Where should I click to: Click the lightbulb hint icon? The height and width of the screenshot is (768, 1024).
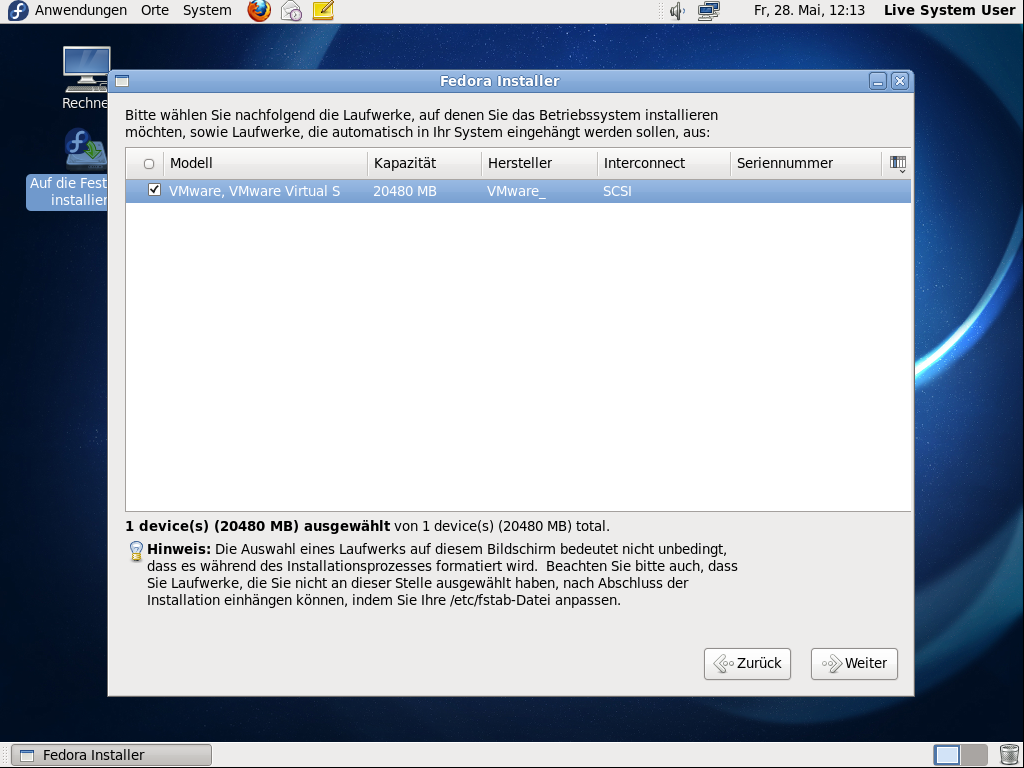pyautogui.click(x=136, y=551)
